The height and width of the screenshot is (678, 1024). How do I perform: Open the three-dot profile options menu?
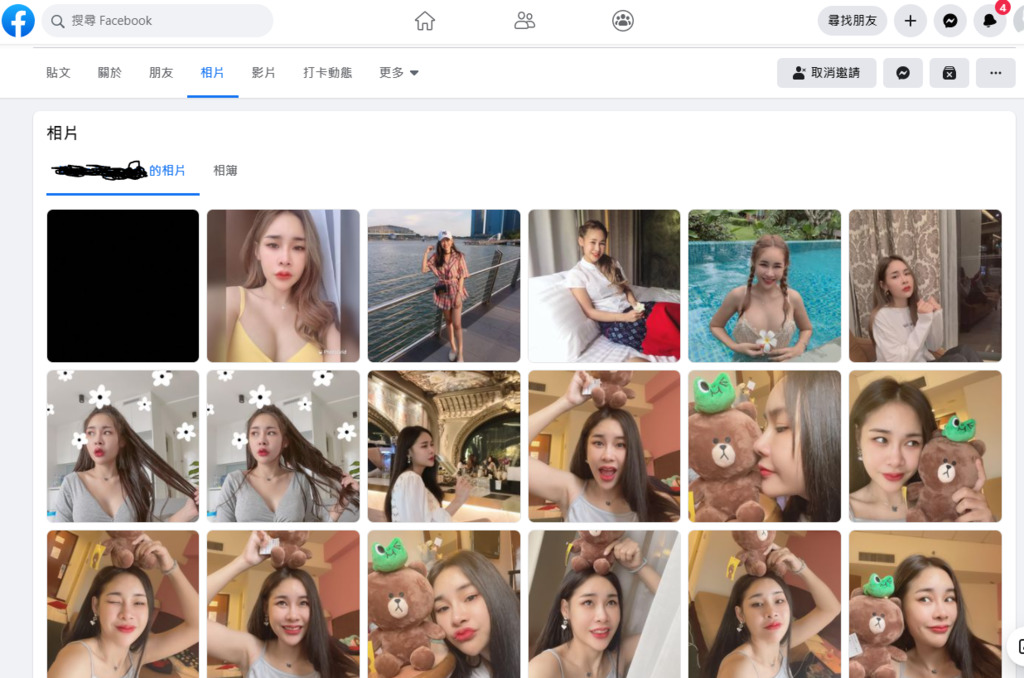coord(995,73)
